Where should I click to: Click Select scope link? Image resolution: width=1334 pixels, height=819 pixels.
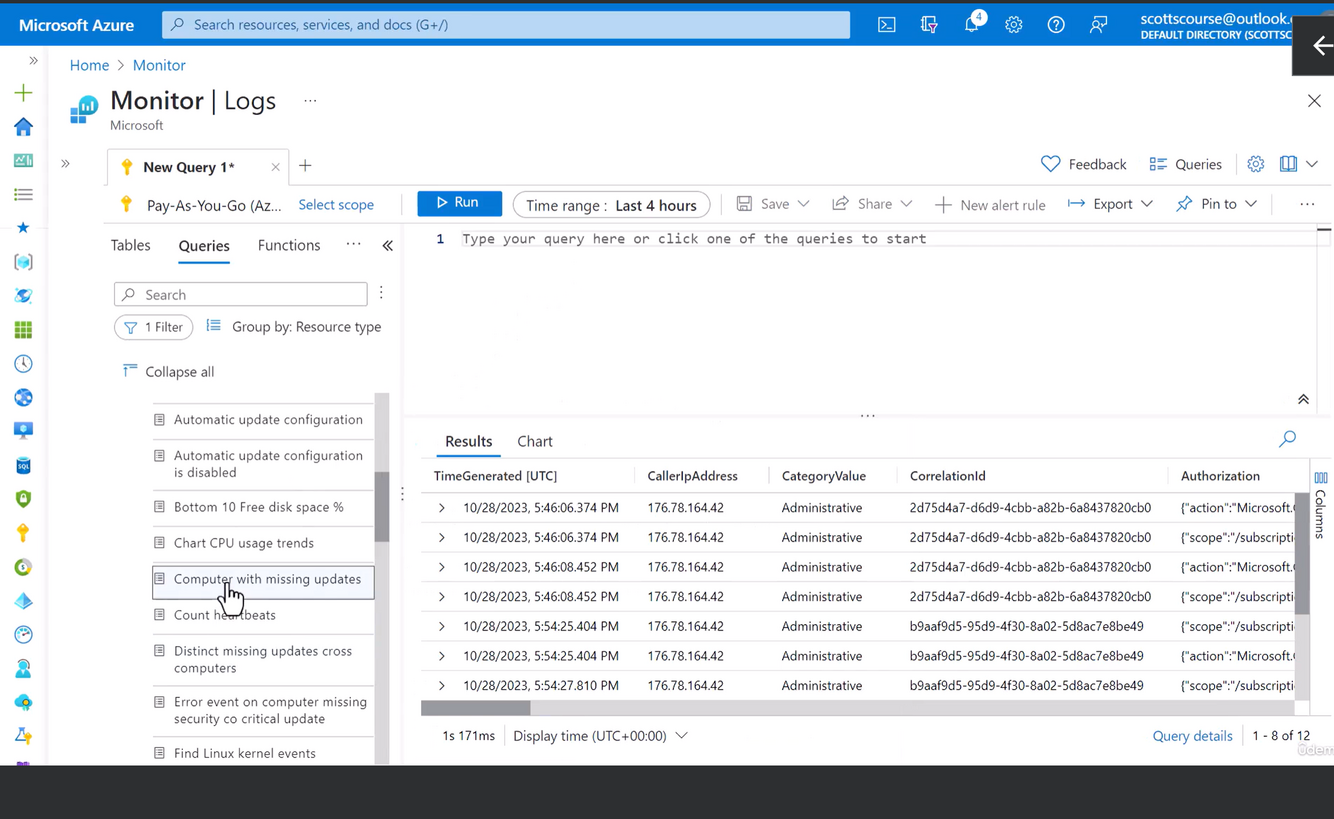pos(336,204)
